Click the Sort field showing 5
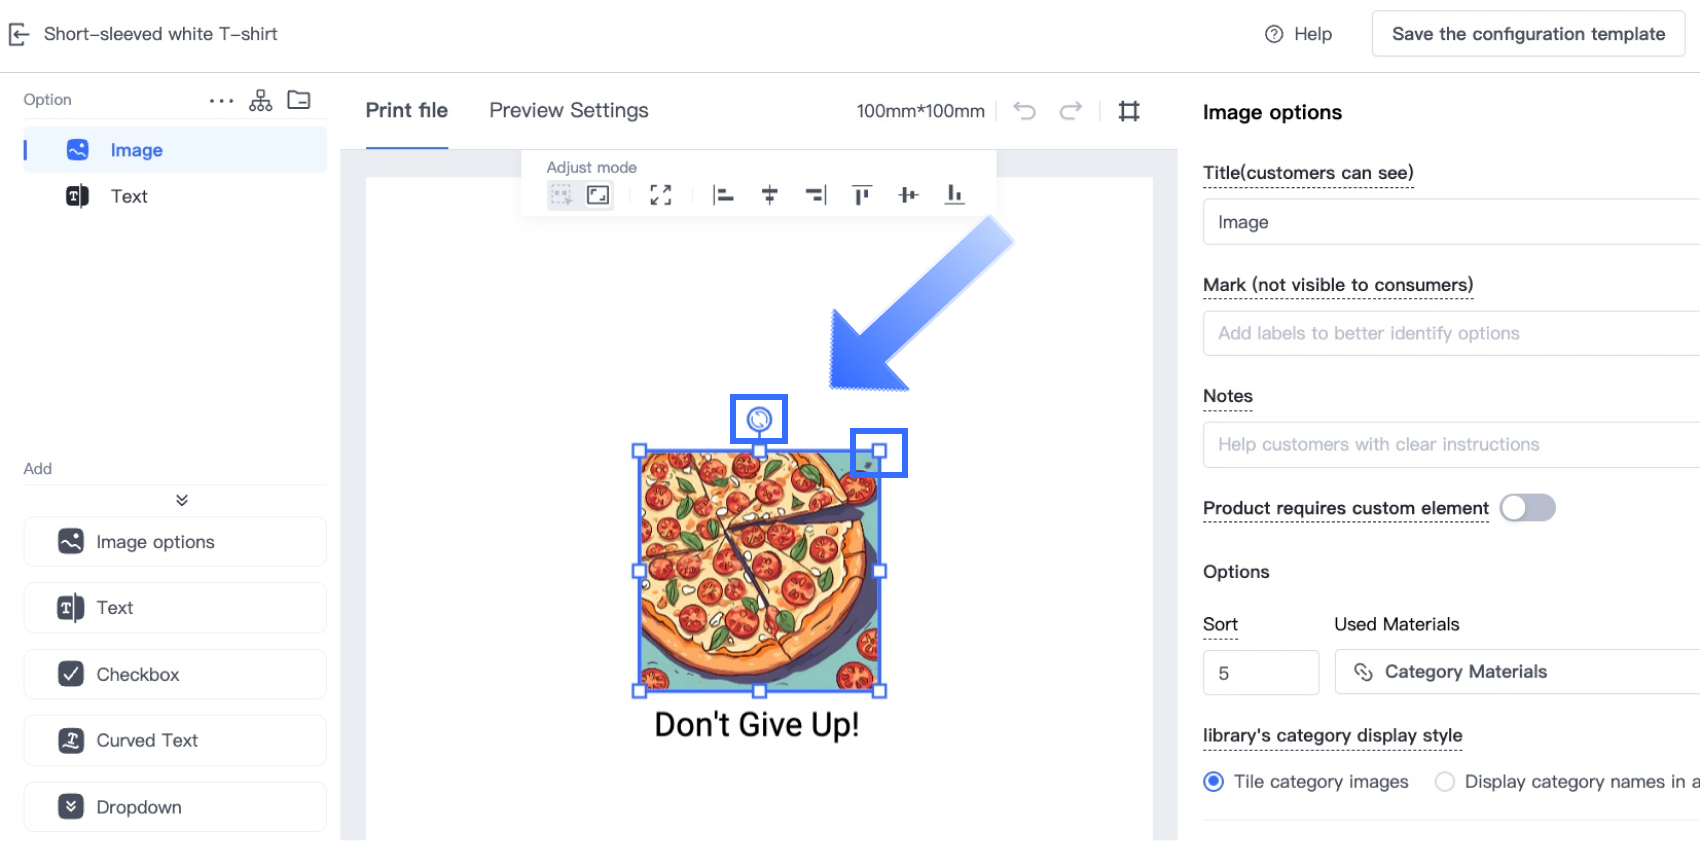 click(1261, 673)
